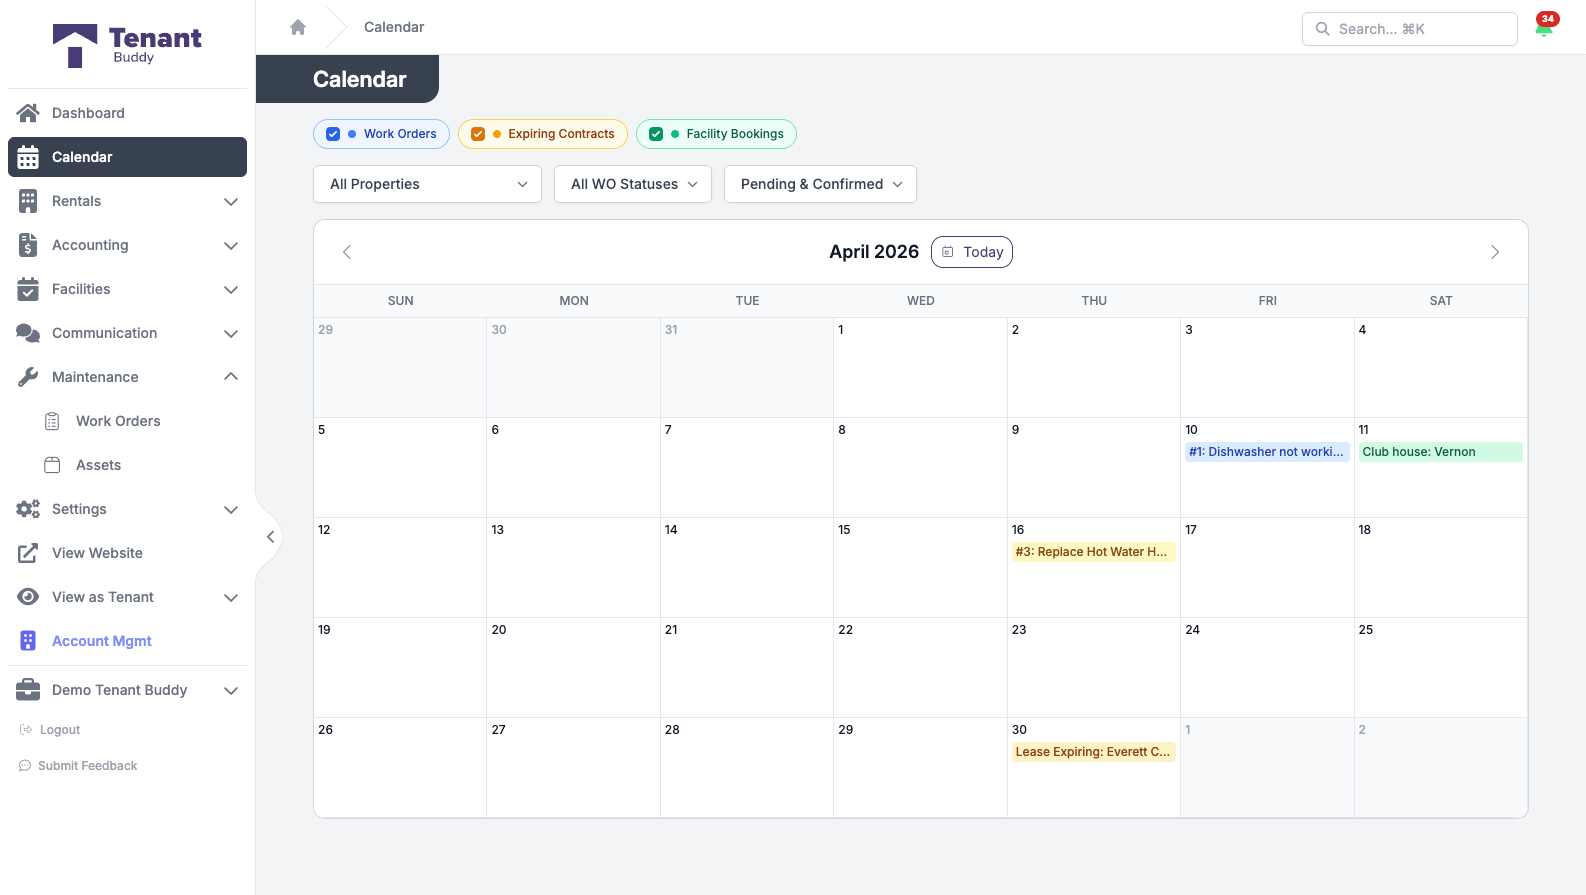Open the All WO Statuses dropdown
1586x895 pixels.
click(633, 184)
